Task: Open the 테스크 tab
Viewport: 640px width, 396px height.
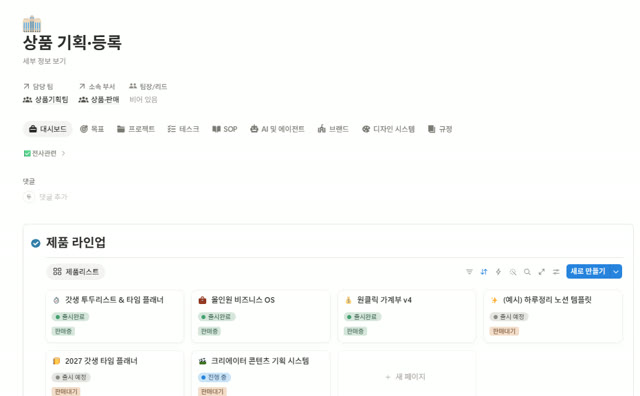Action: (x=183, y=129)
